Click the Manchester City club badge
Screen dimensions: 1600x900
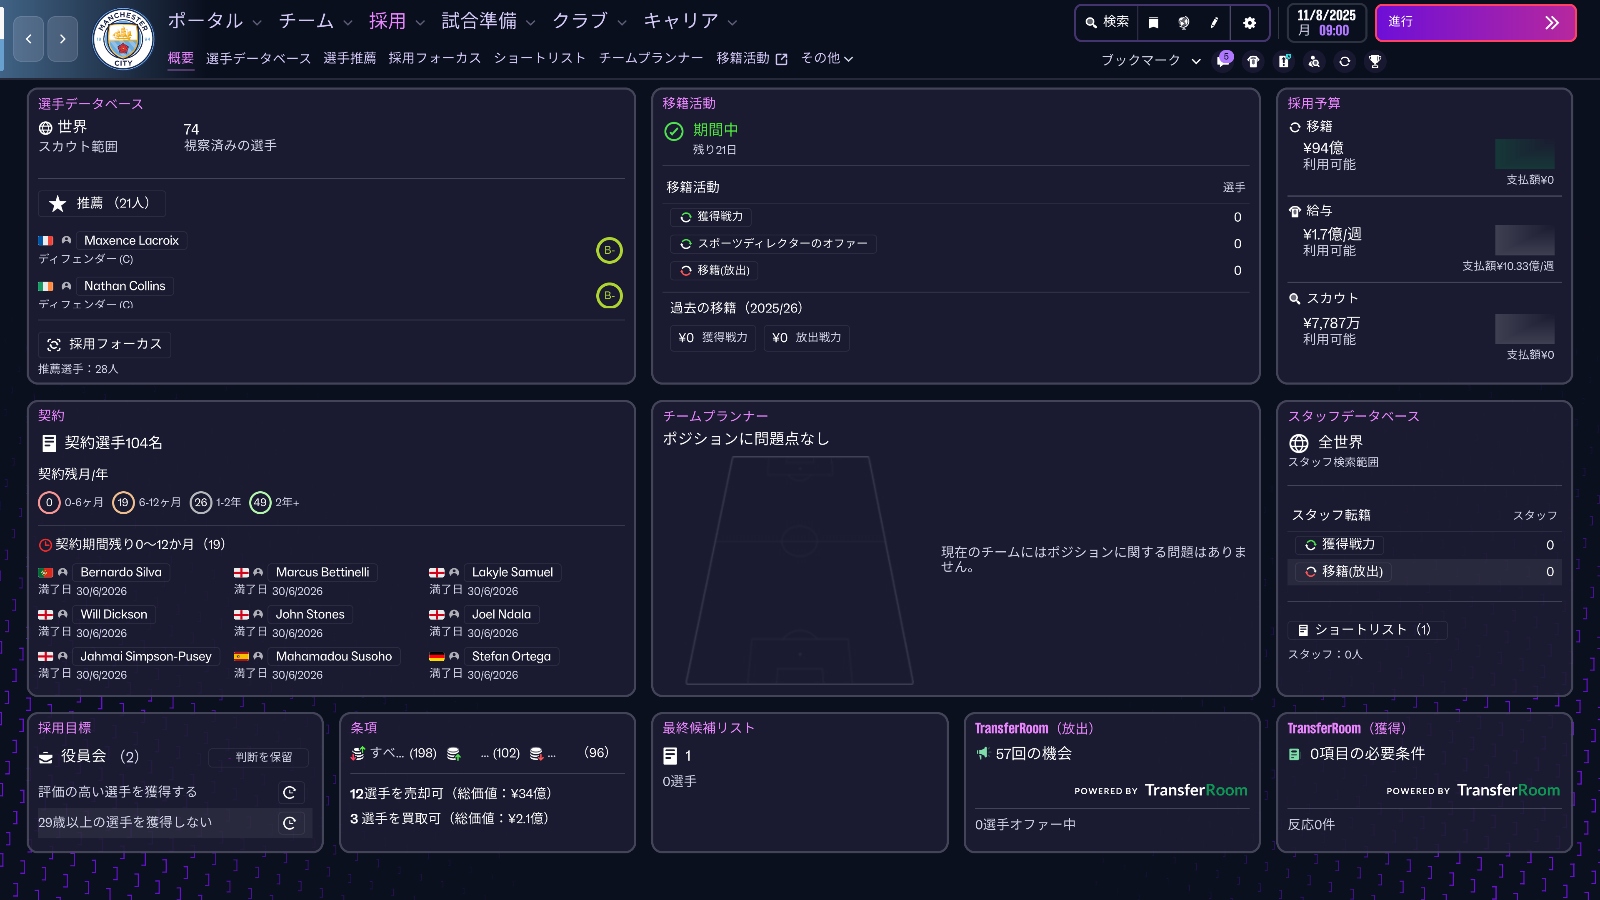click(x=122, y=39)
